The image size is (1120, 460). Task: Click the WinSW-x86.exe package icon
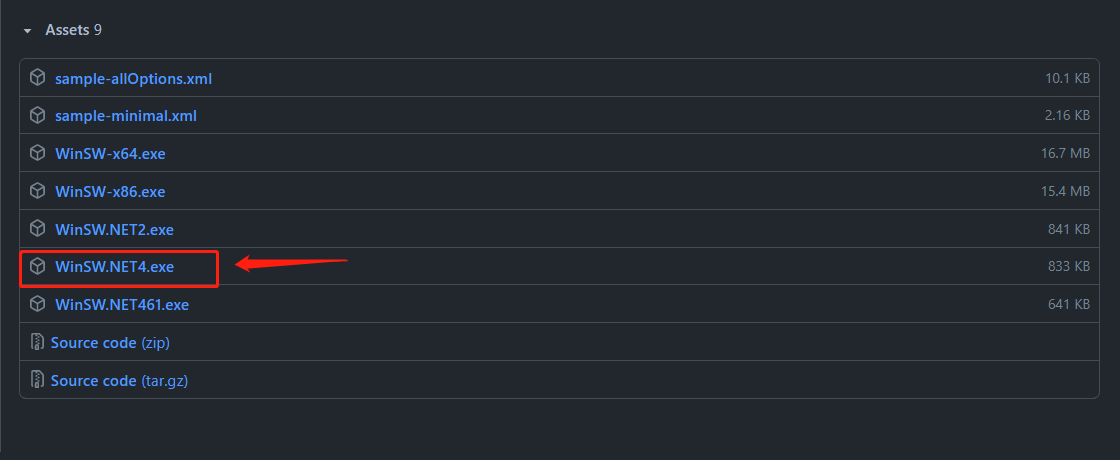click(37, 191)
